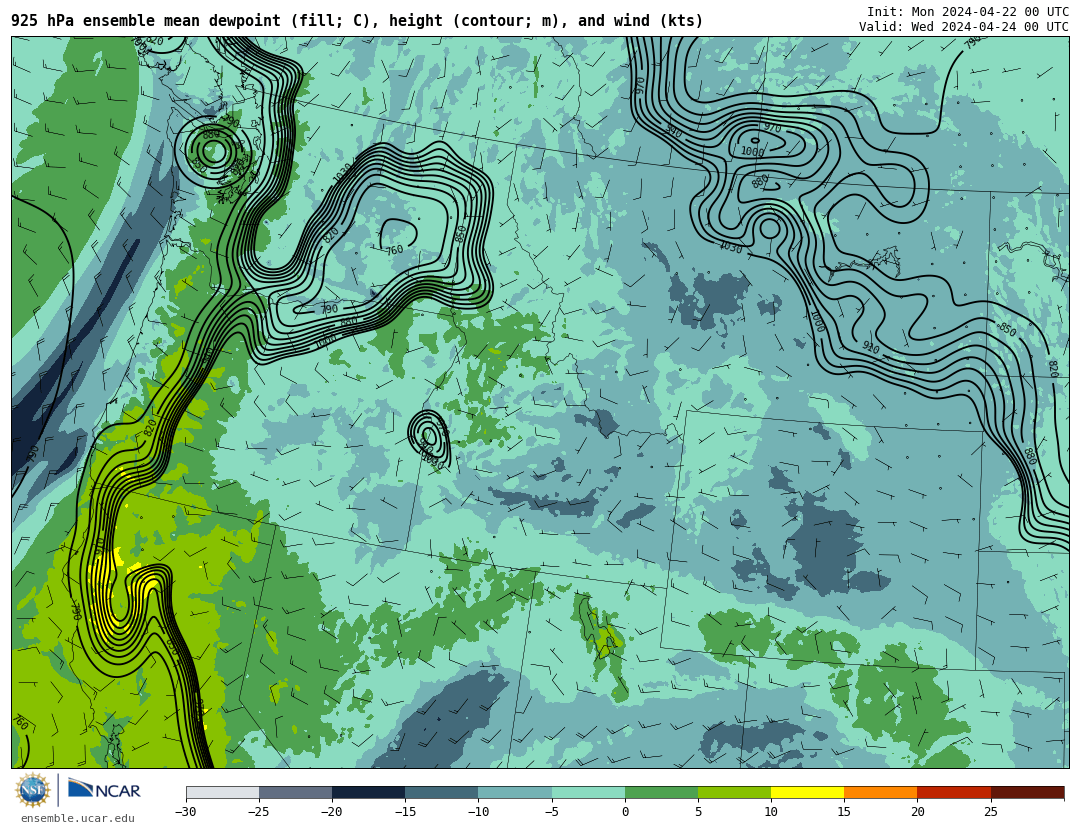Viewport: 1080px width, 831px height.
Task: Select the -30 to -25 light gray swatch
Action: coord(222,792)
